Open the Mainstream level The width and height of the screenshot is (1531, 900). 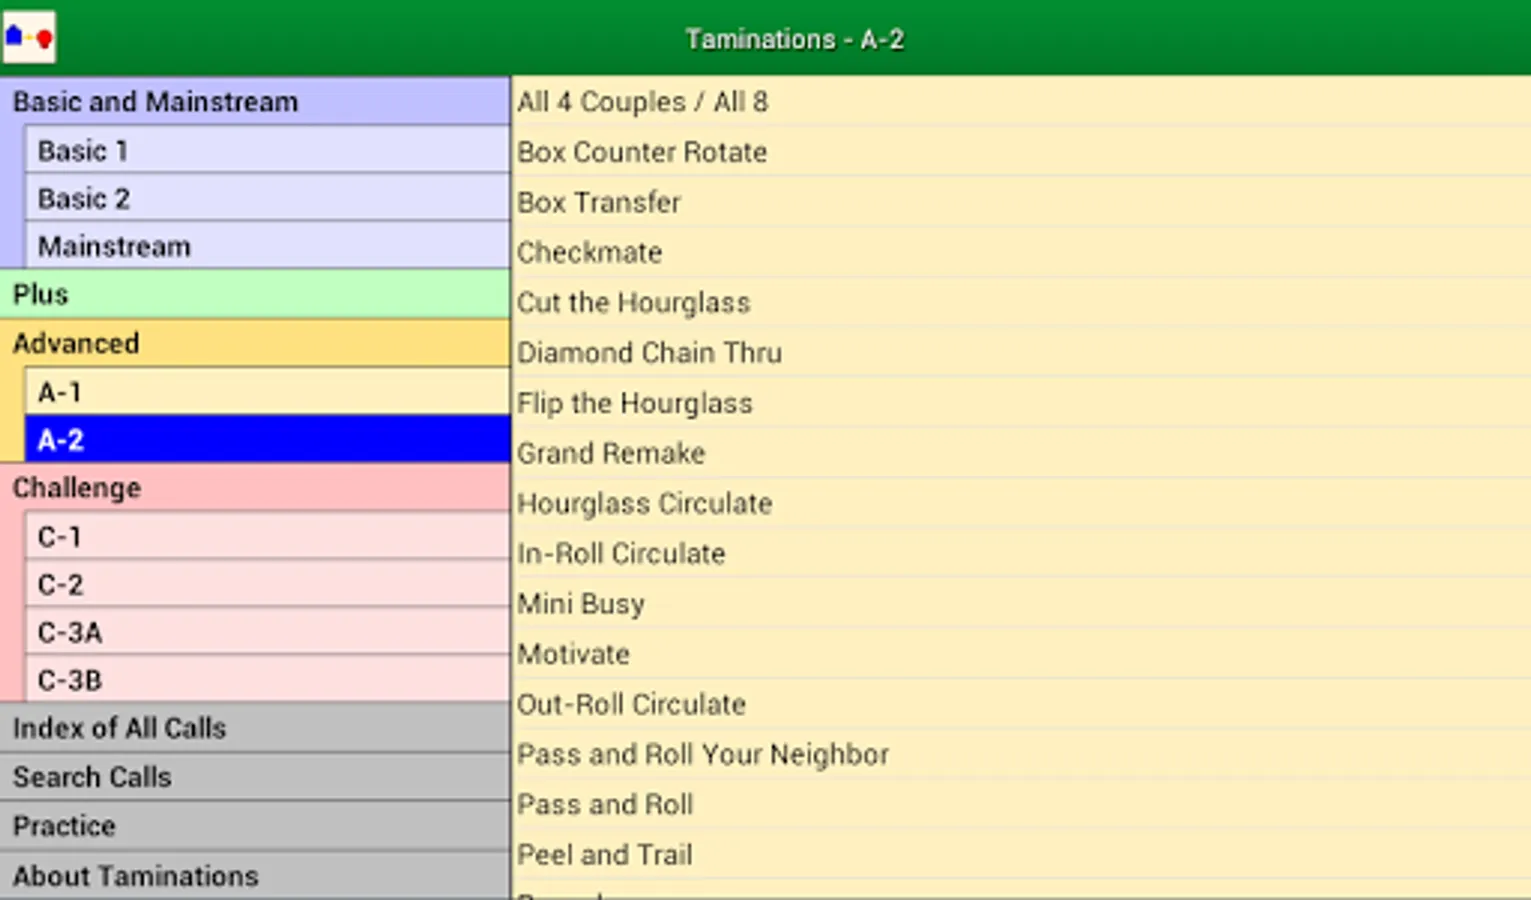(x=267, y=246)
